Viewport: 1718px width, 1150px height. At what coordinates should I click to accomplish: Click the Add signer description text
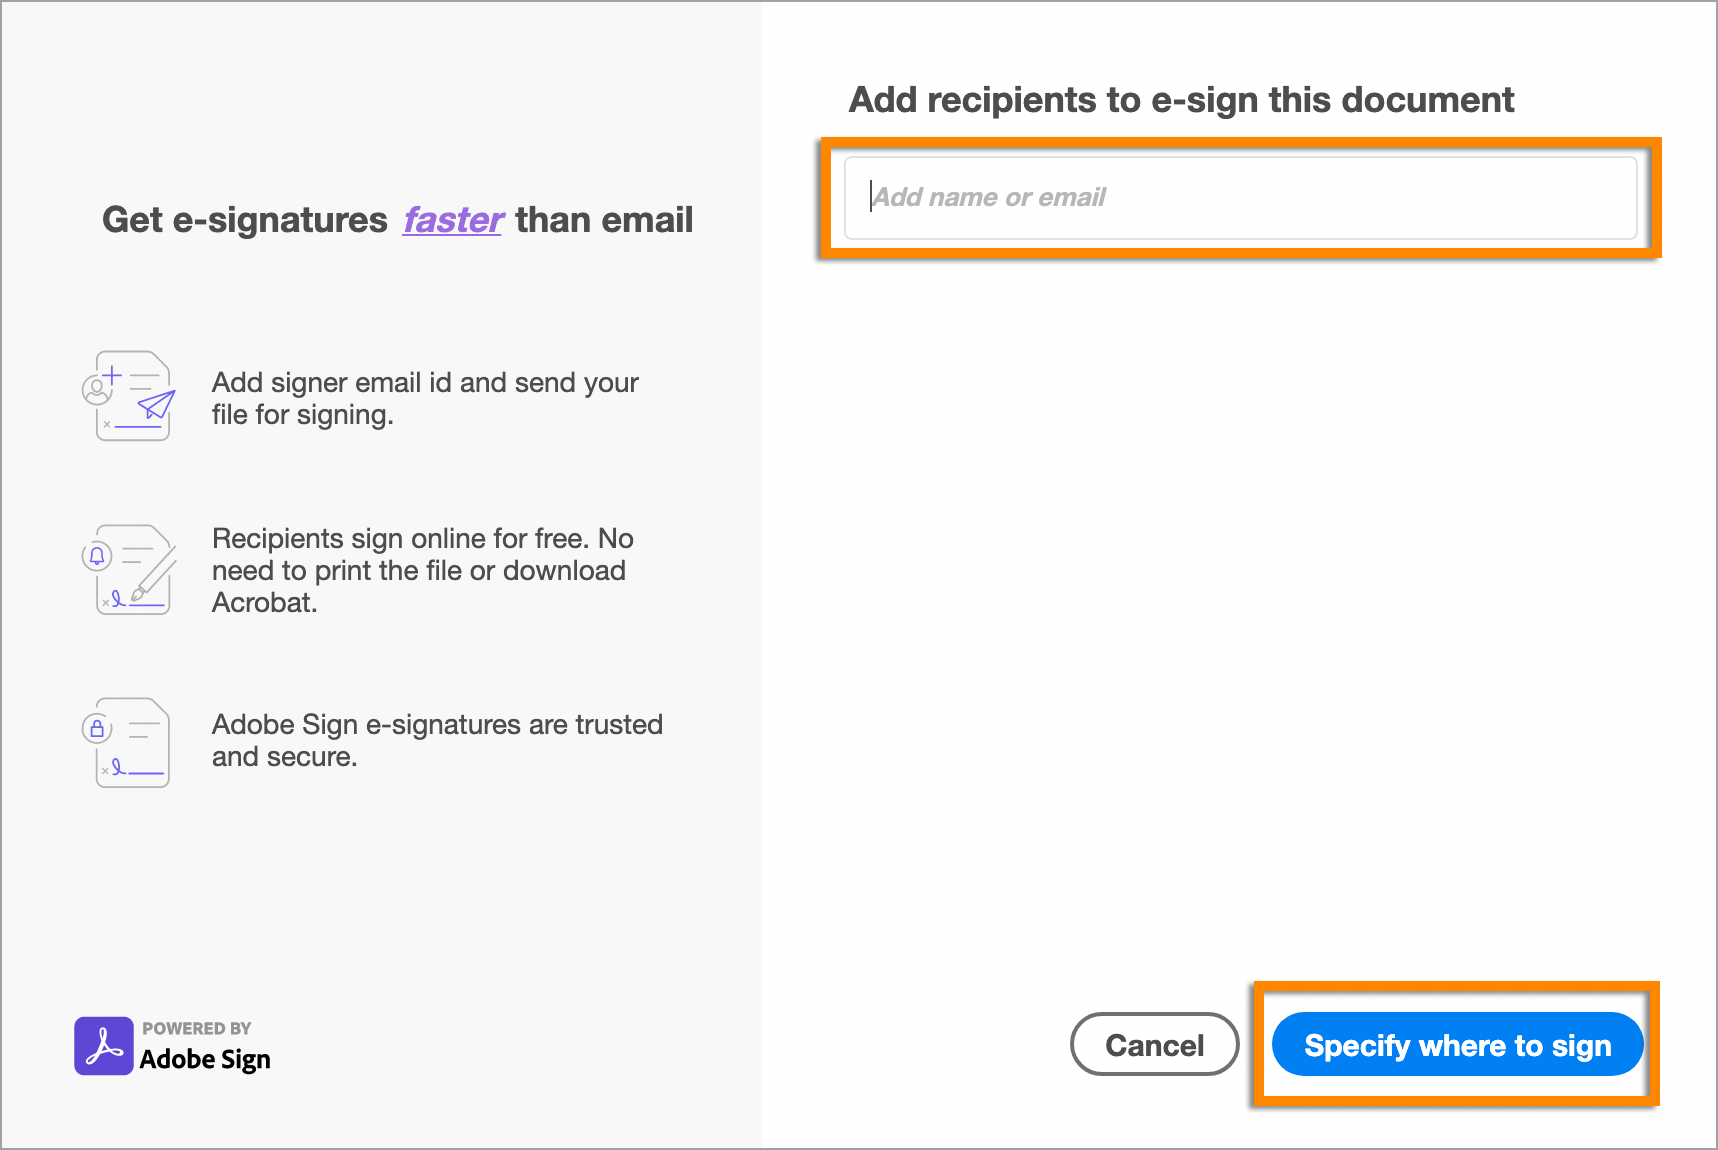(x=424, y=398)
